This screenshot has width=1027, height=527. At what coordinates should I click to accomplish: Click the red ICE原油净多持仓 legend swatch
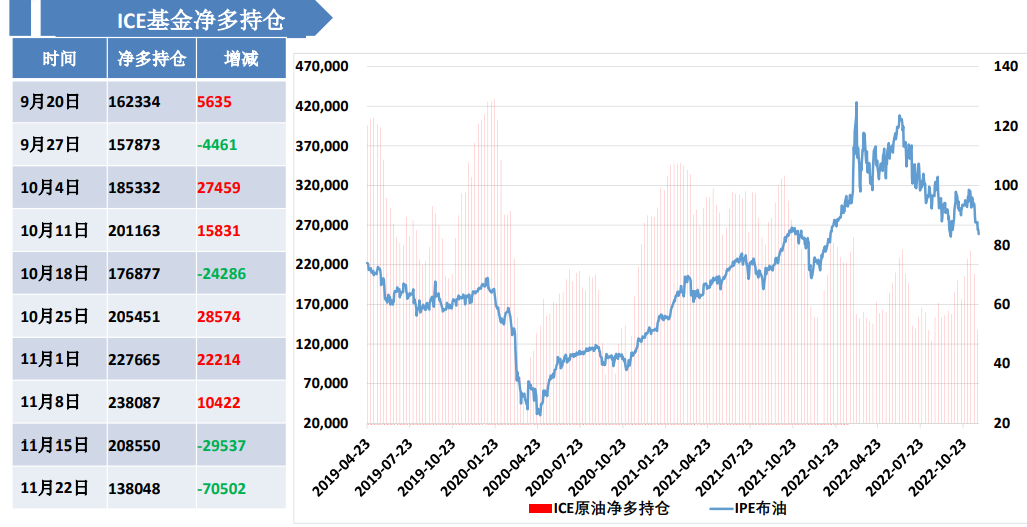(539, 509)
